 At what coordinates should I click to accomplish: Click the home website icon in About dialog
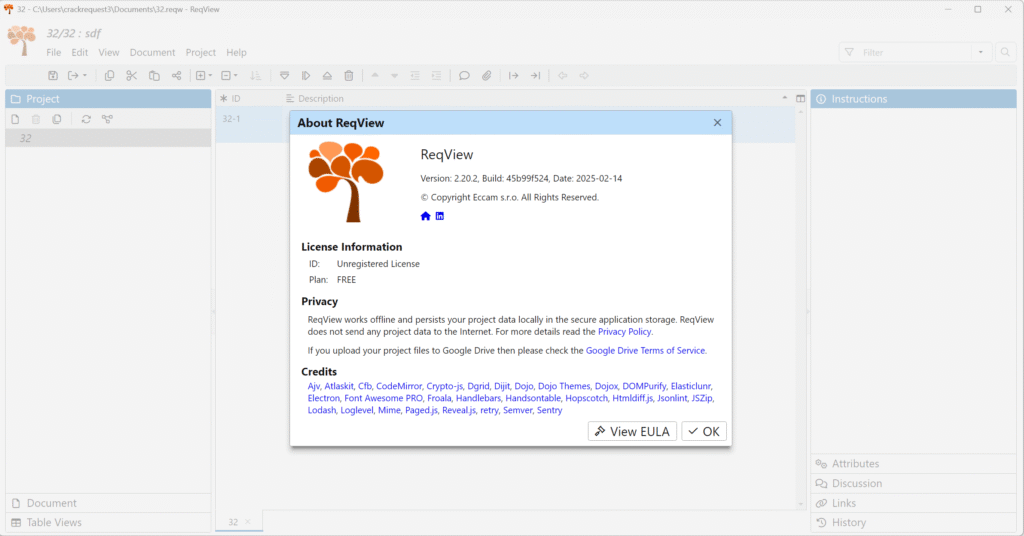pyautogui.click(x=426, y=216)
